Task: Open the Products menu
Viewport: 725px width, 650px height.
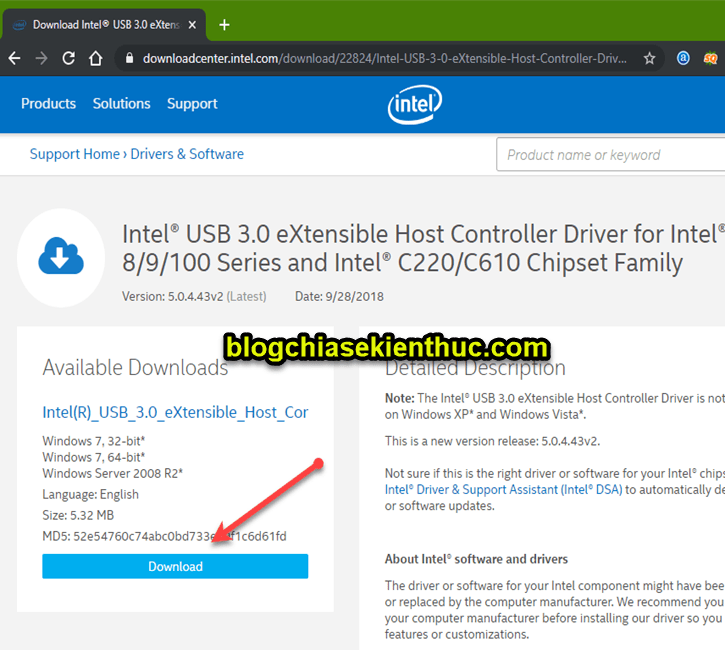Action: coord(49,104)
